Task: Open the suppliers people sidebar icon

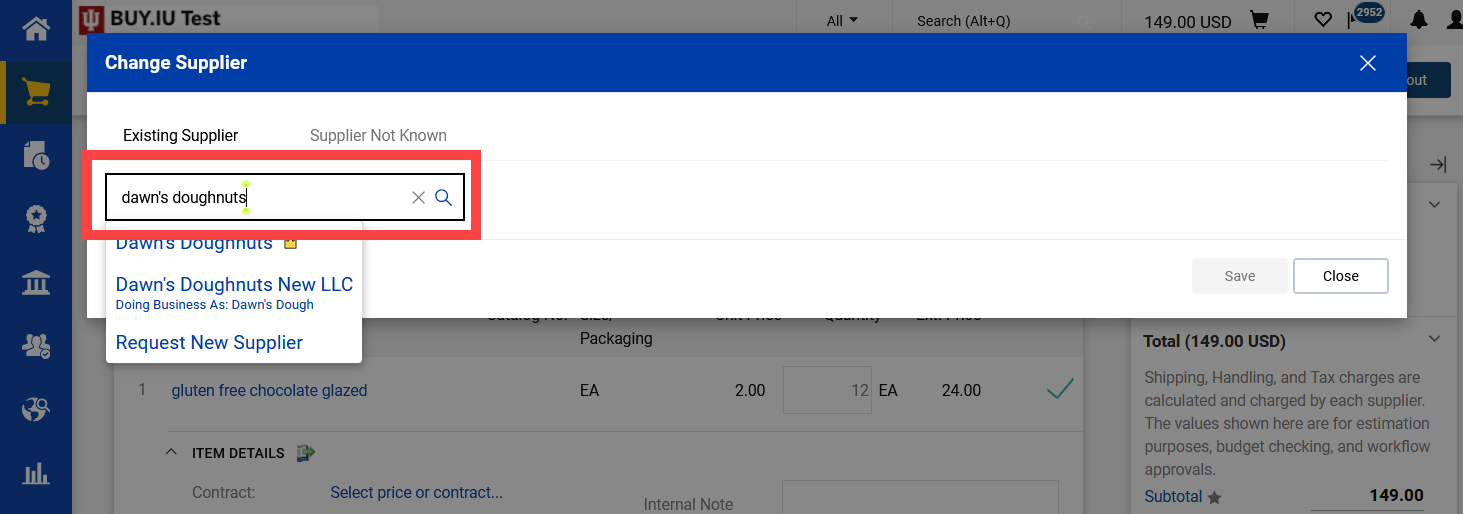Action: pos(36,346)
